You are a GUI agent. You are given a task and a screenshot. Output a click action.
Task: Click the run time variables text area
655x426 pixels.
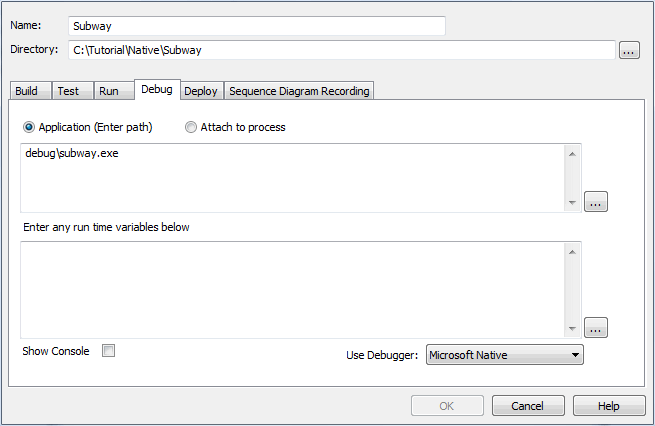[292, 290]
